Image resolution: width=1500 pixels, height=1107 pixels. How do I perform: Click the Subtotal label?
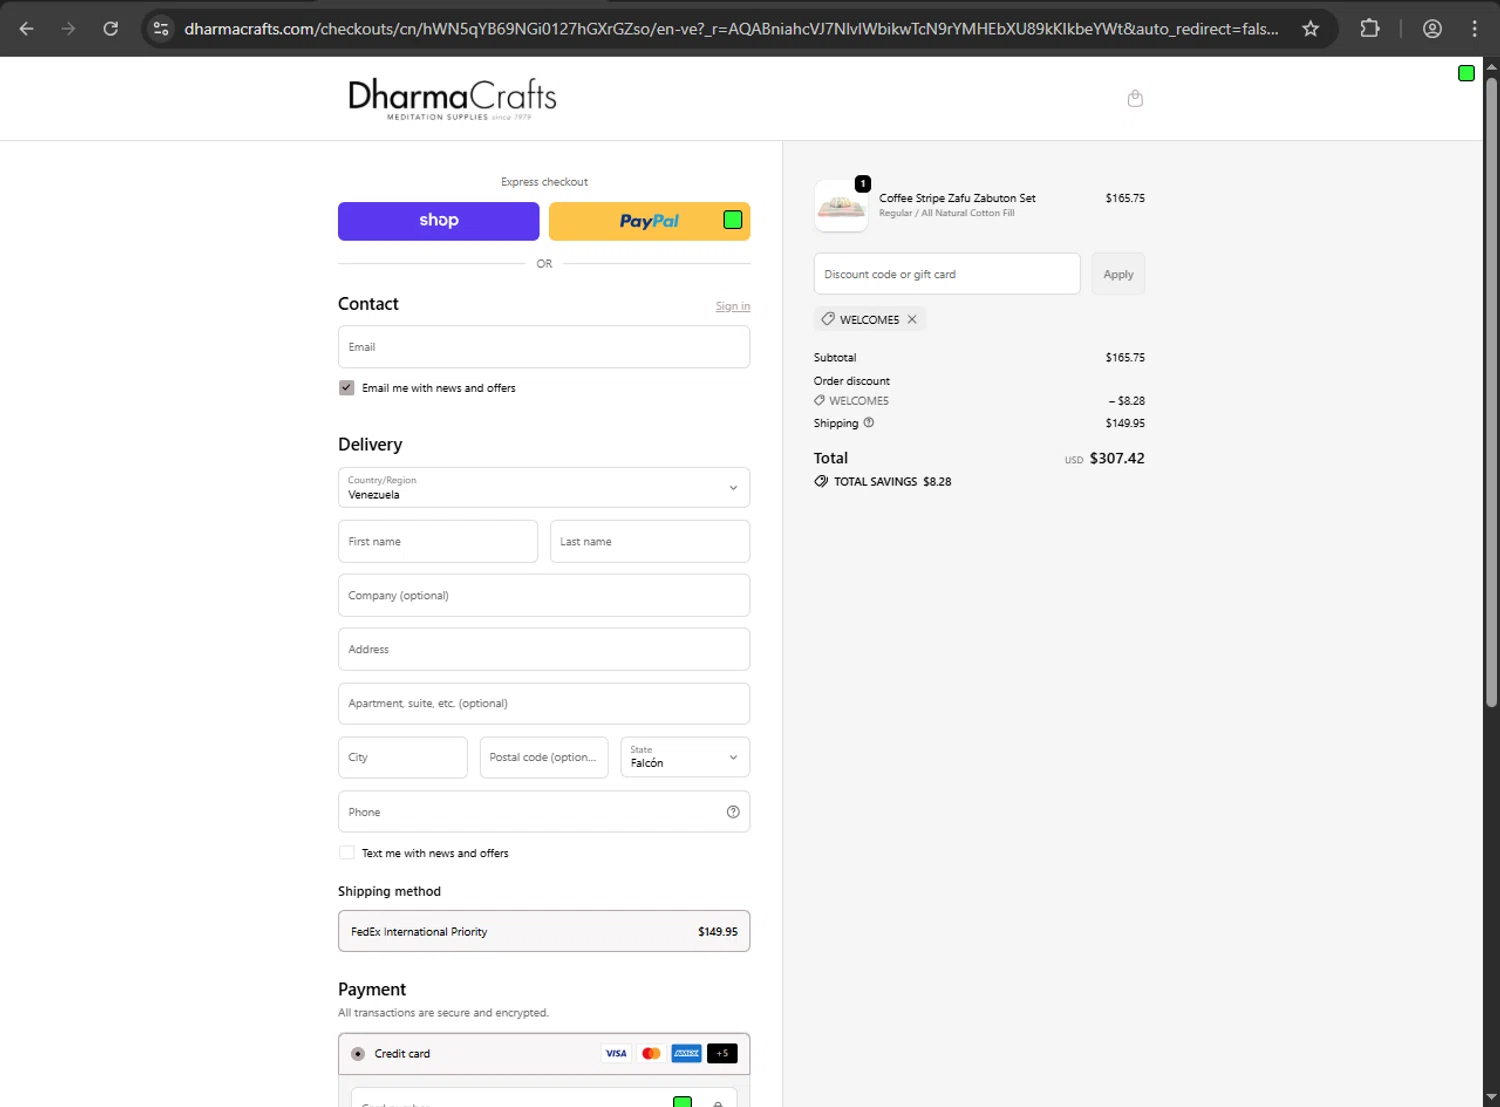click(x=835, y=358)
